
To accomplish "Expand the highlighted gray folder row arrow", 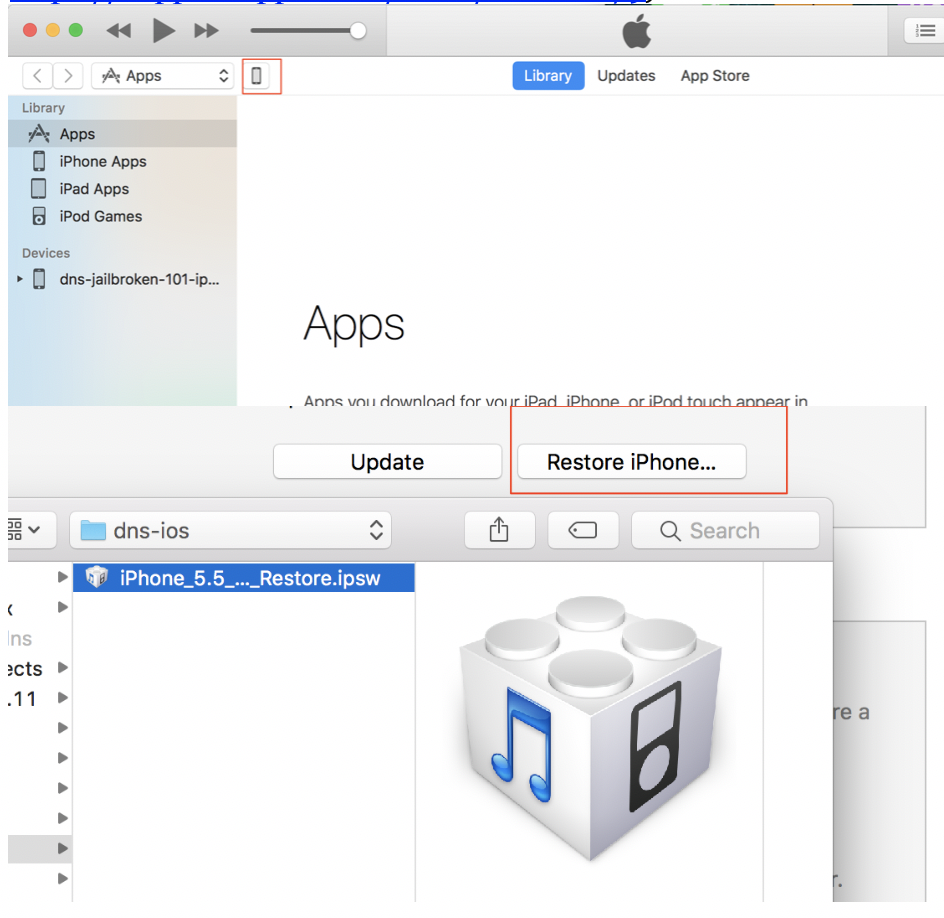I will (x=63, y=848).
